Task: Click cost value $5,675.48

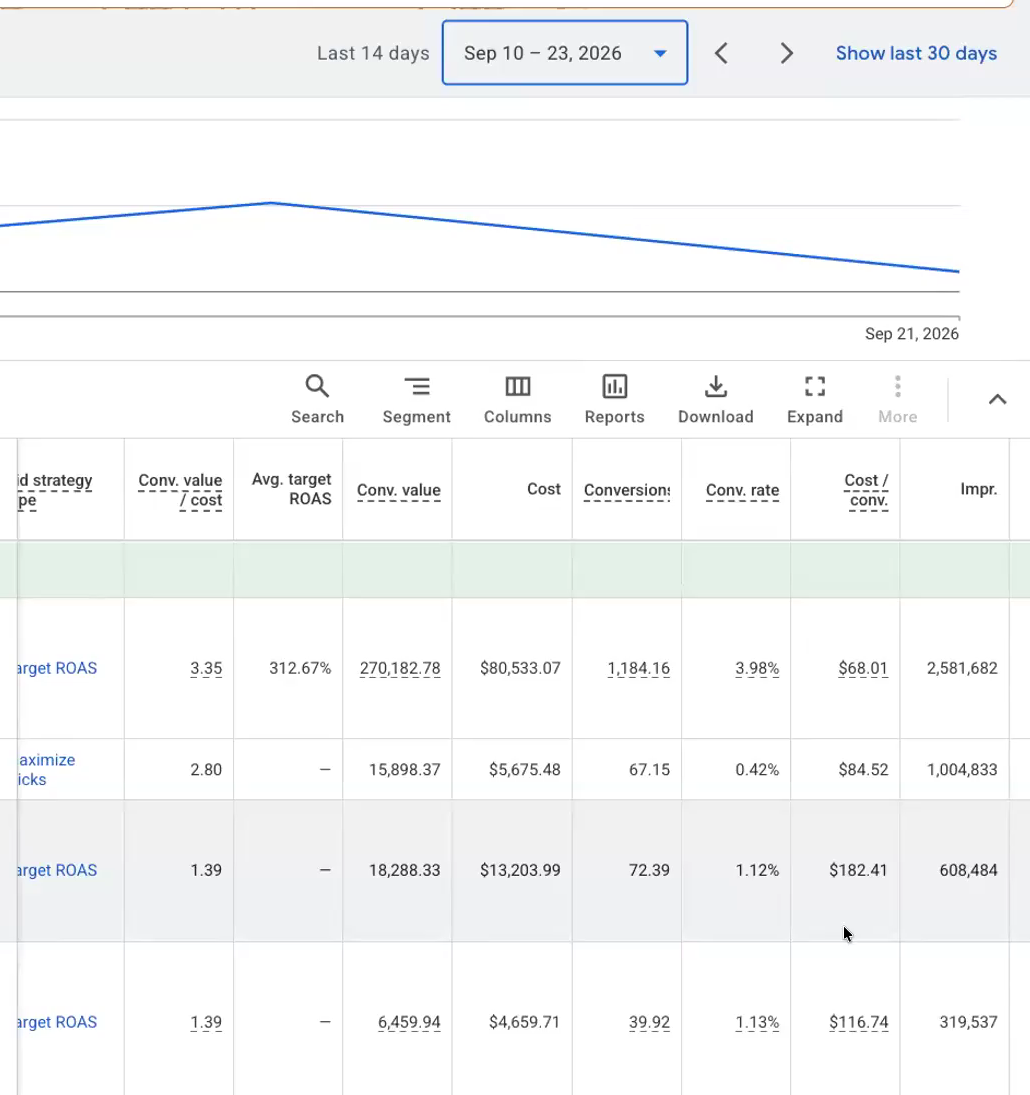Action: (524, 770)
